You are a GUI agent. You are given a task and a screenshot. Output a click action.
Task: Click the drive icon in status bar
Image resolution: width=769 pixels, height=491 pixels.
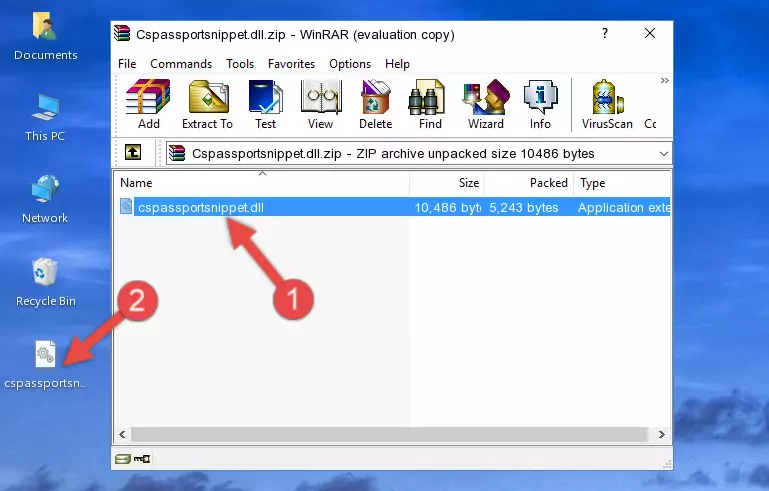[x=123, y=459]
